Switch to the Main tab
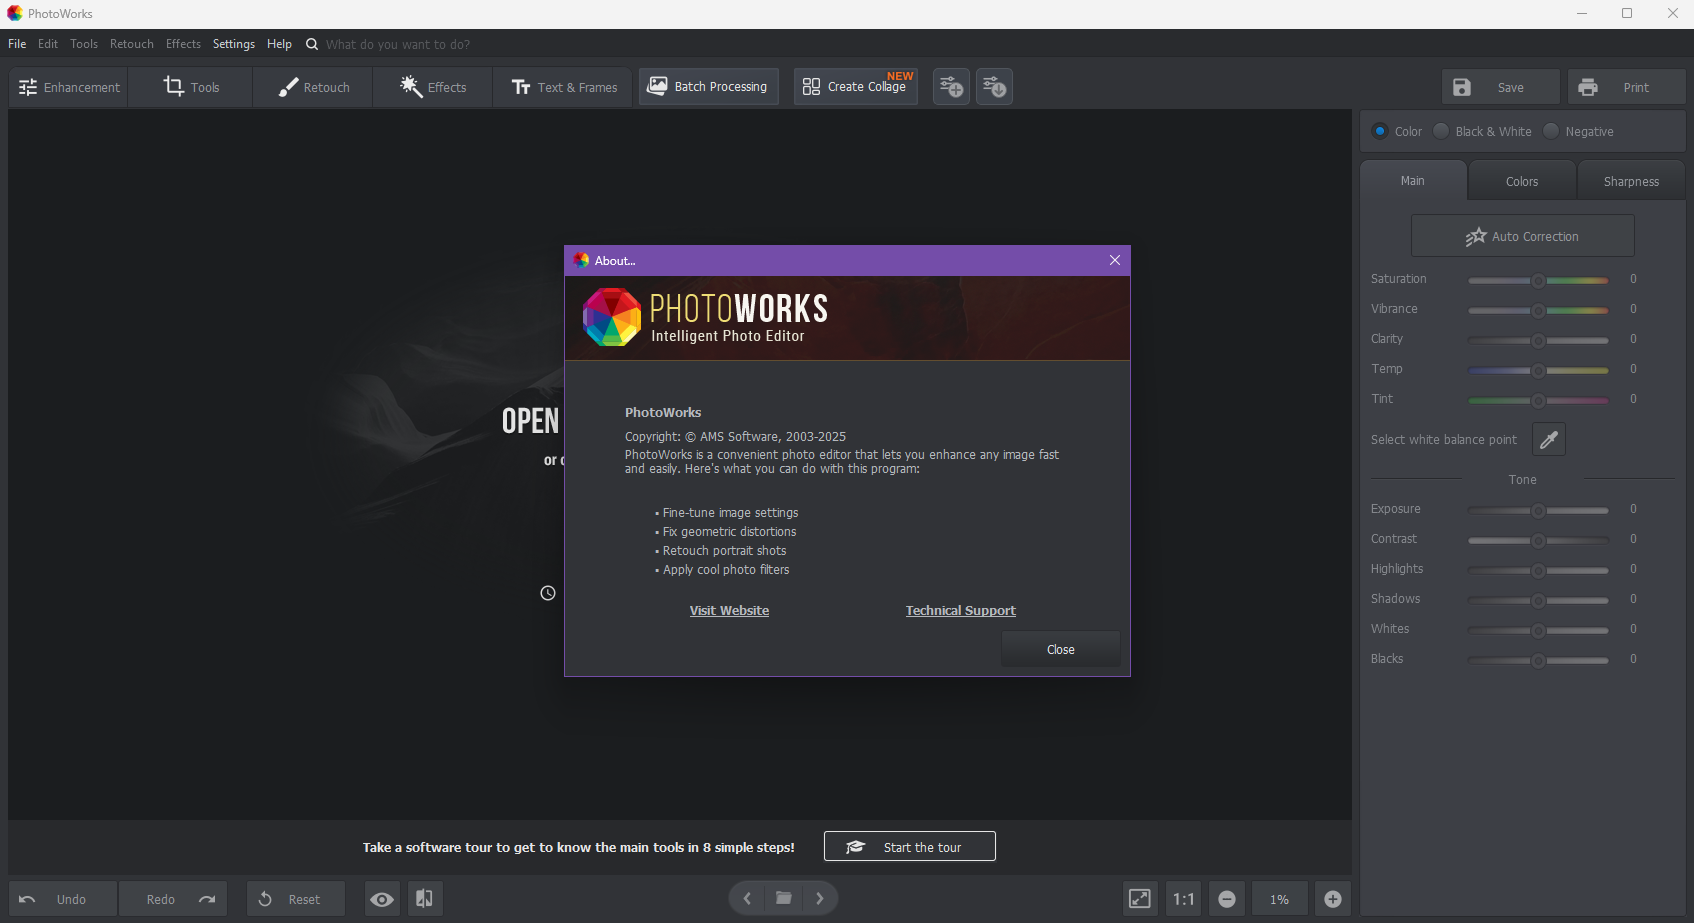Viewport: 1694px width, 923px height. tap(1413, 181)
